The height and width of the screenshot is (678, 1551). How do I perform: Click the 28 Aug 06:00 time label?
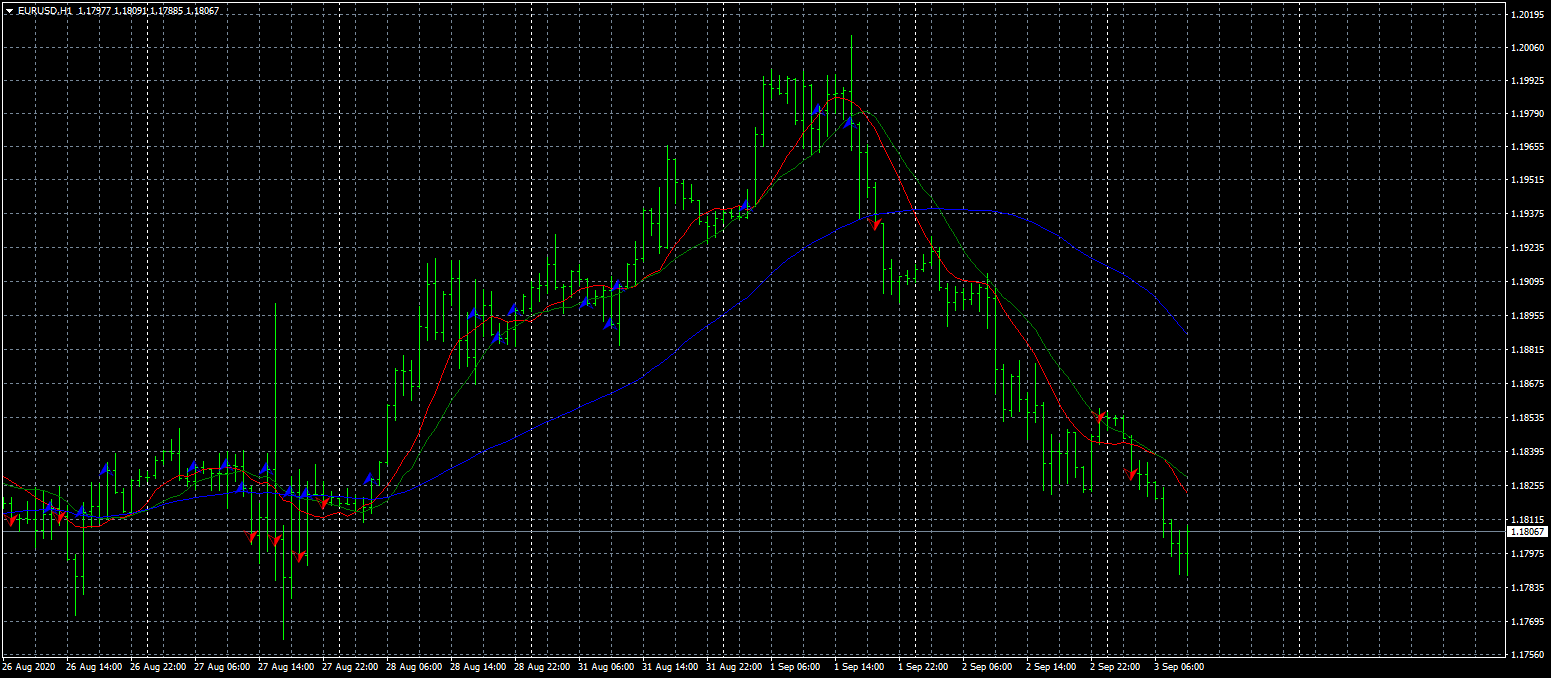(414, 667)
